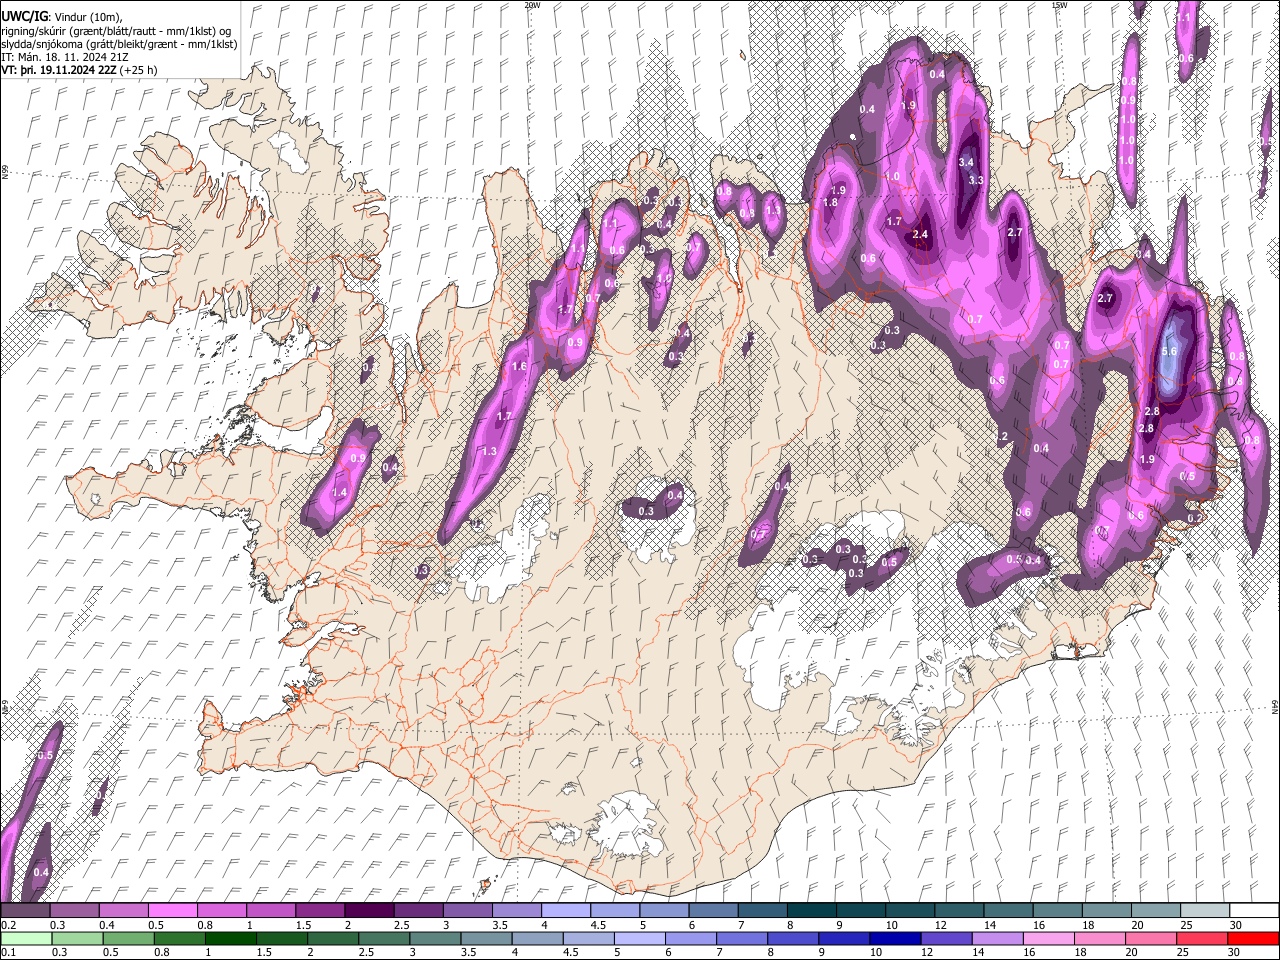This screenshot has width=1280, height=960.
Task: Click the 2.4 value in the northern snow band
Action: point(921,235)
